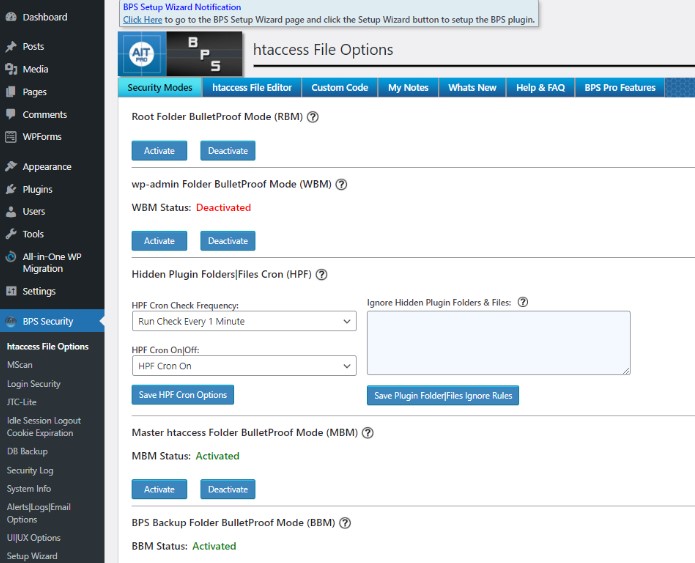Switch to Whats New tab
Image resolution: width=695 pixels, height=563 pixels.
click(472, 87)
